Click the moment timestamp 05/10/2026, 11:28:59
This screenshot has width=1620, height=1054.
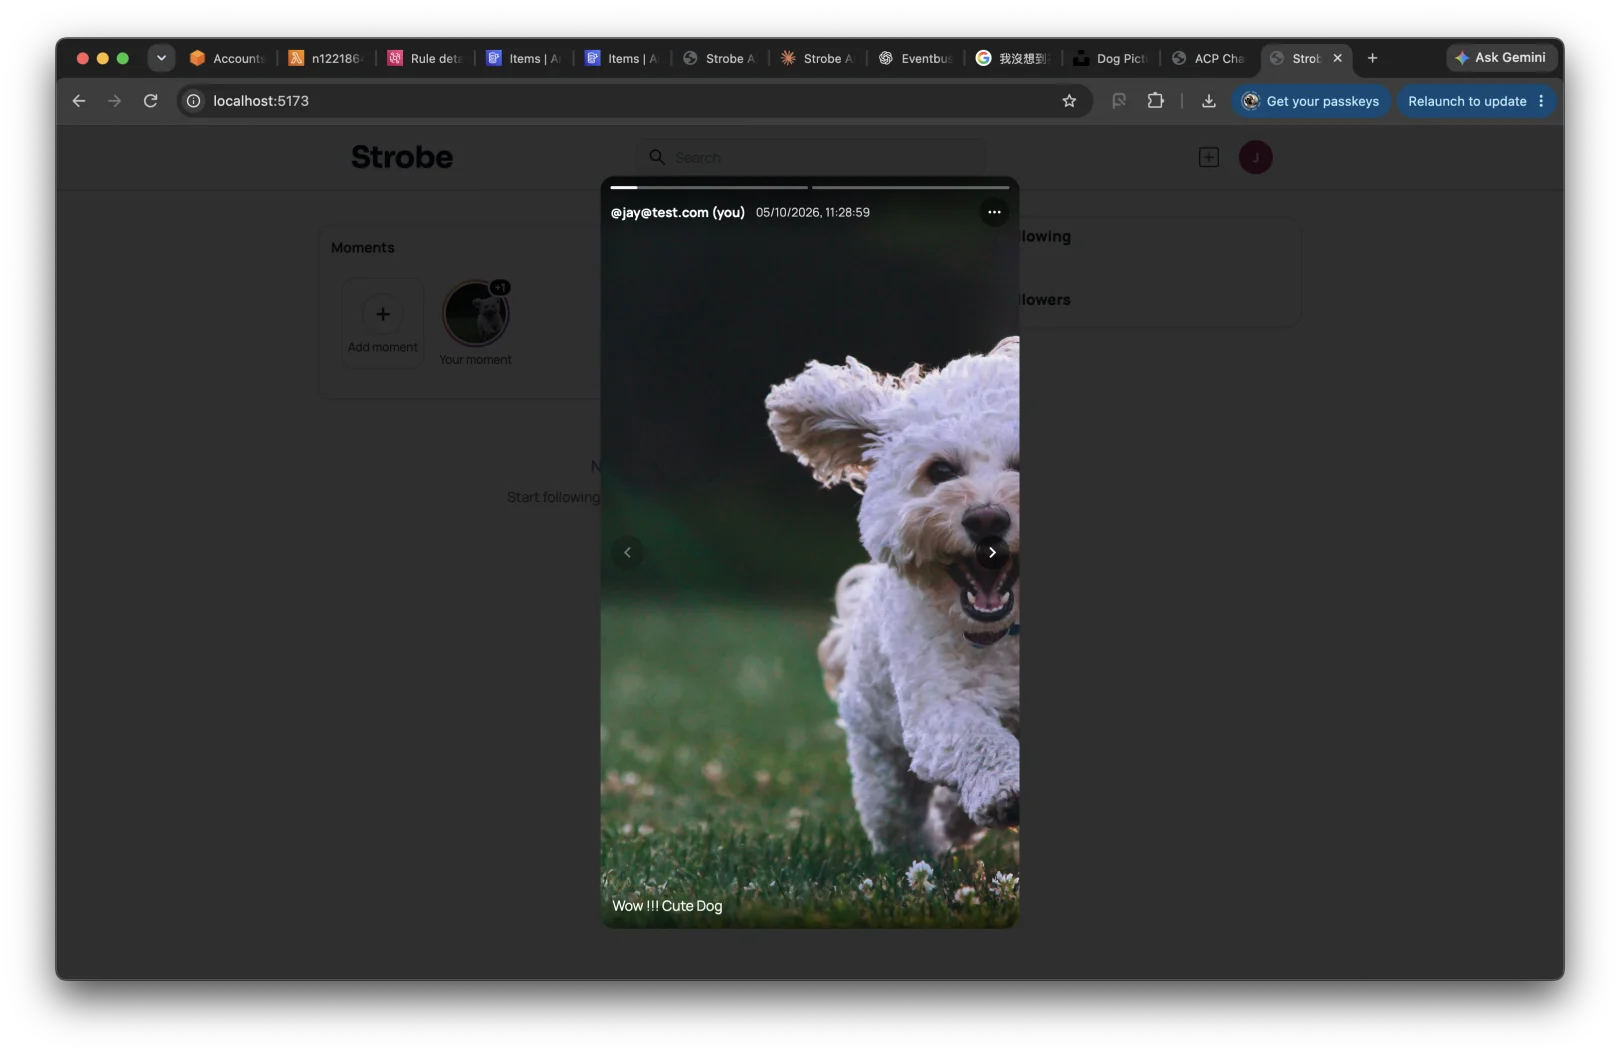click(x=813, y=212)
